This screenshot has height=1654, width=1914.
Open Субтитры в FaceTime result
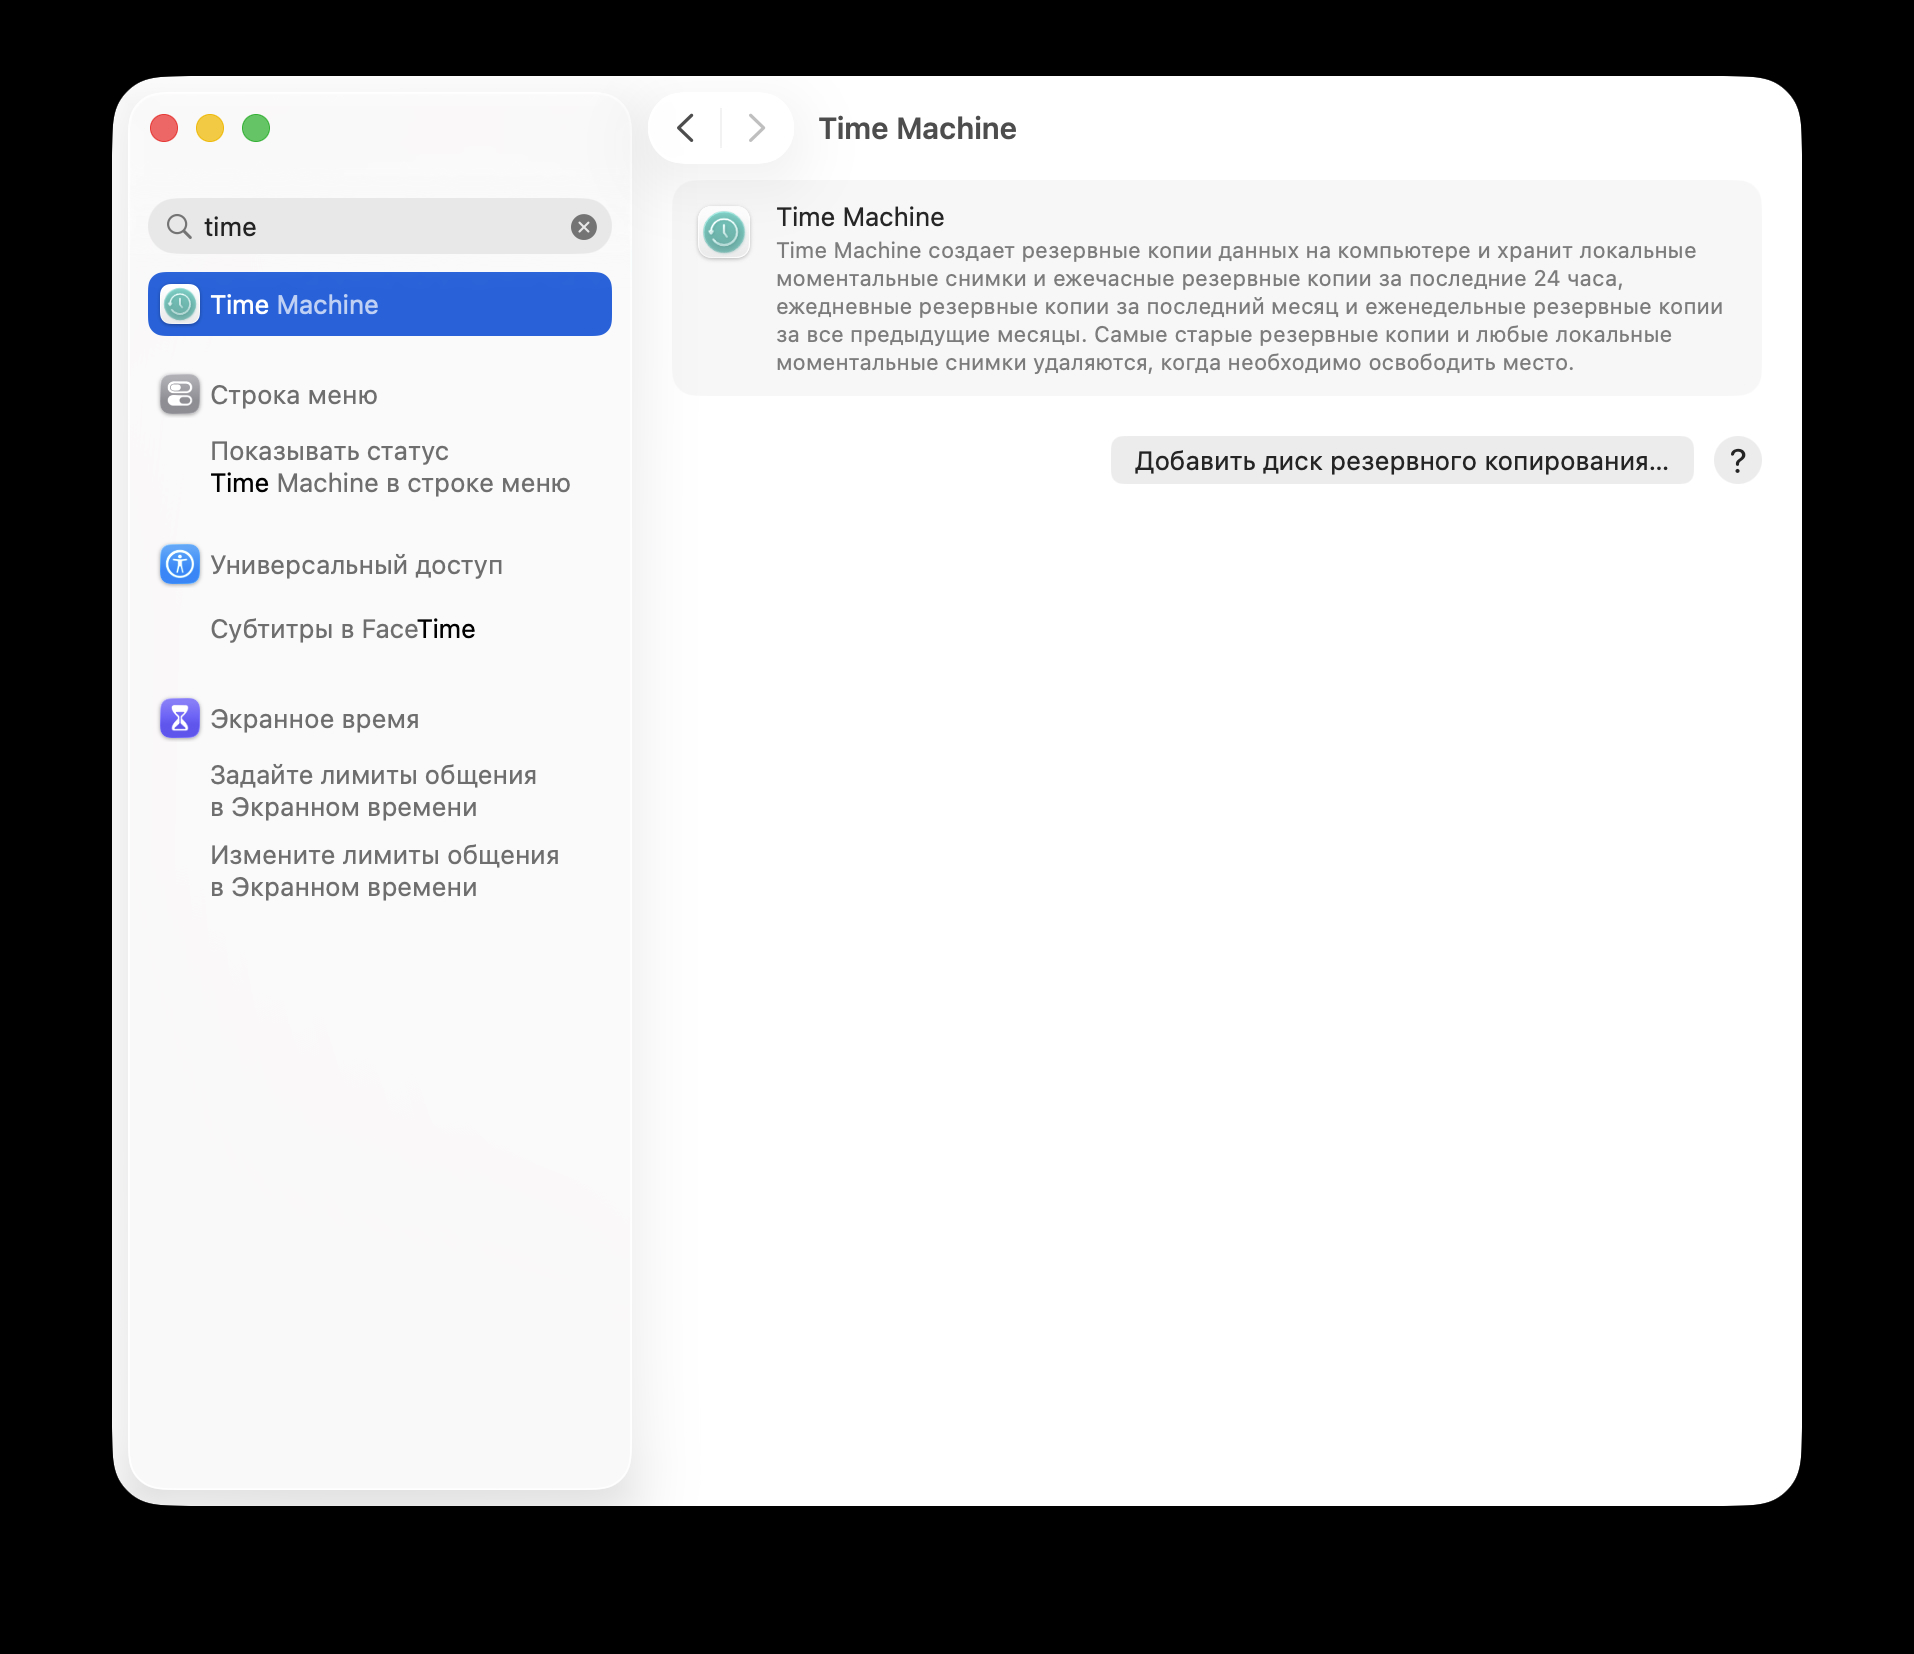coord(343,629)
